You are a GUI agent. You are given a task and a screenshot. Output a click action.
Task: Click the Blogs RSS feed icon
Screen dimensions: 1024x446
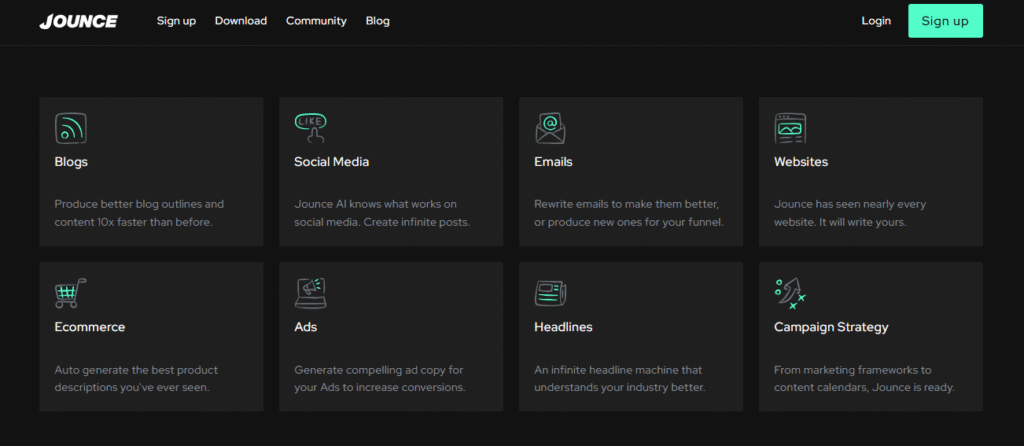point(70,128)
